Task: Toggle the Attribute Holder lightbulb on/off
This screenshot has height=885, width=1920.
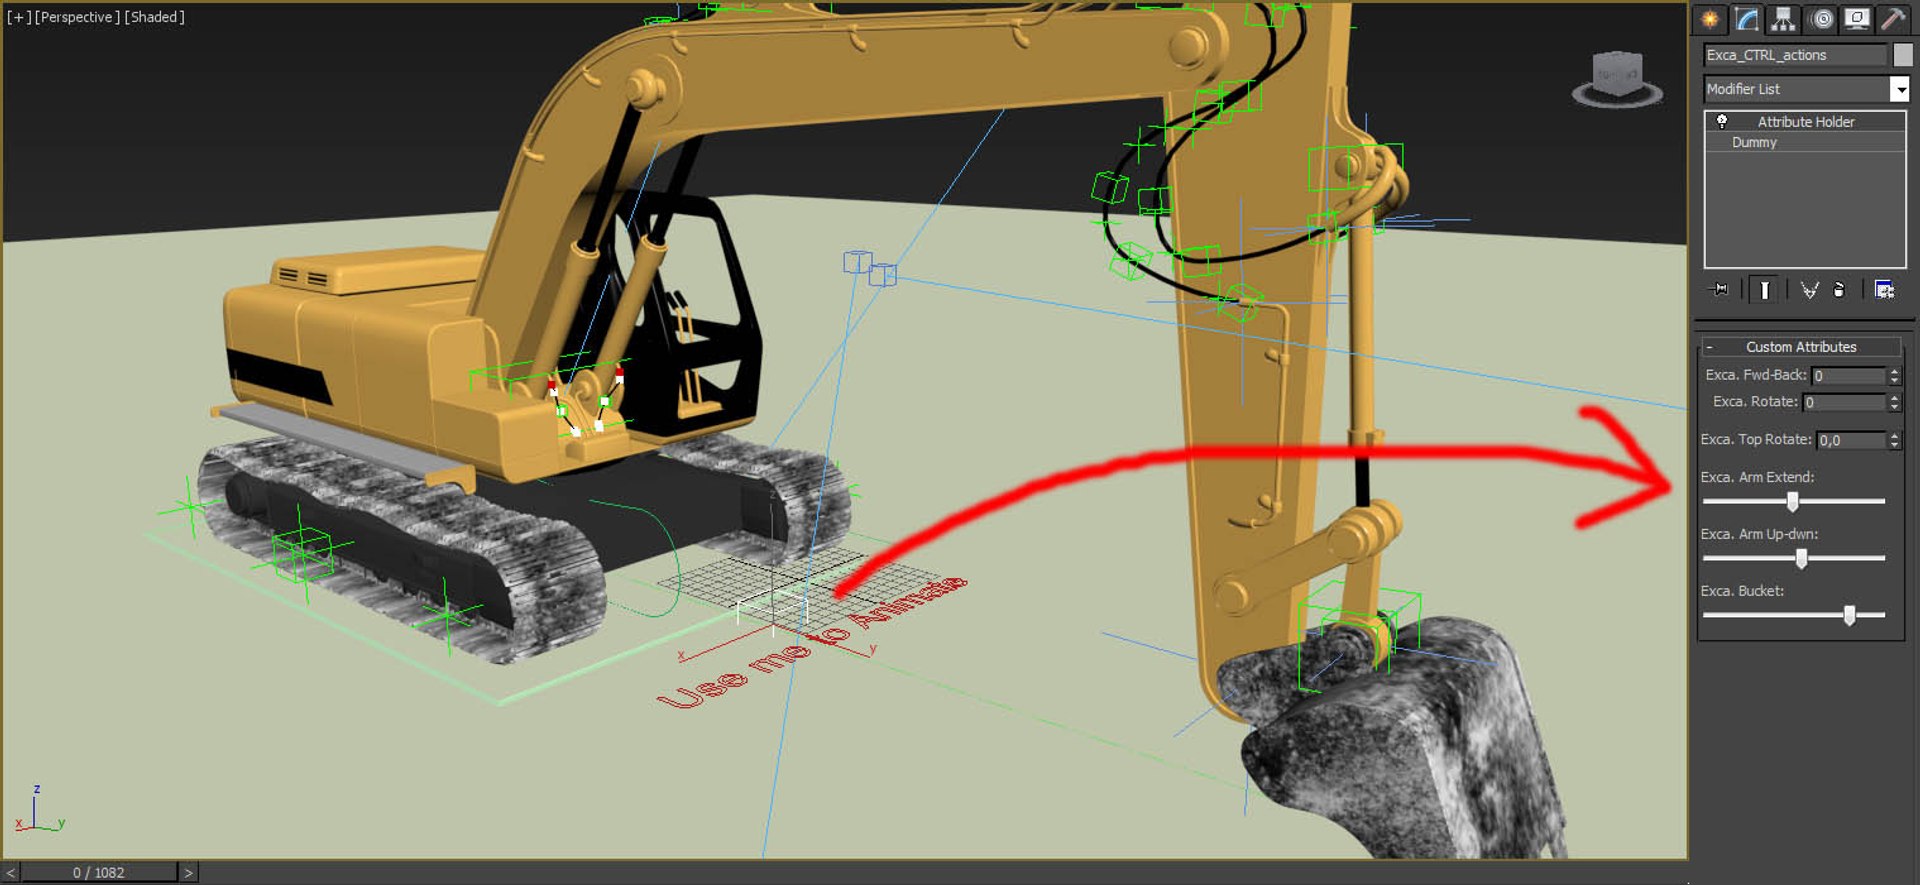Action: click(x=1722, y=121)
